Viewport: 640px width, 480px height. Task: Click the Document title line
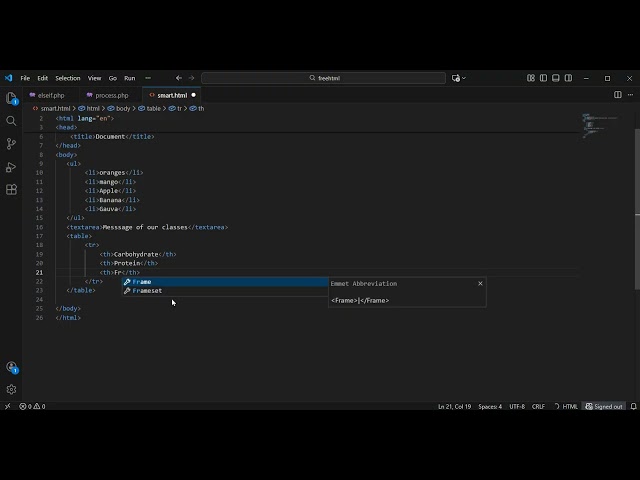[x=112, y=136]
